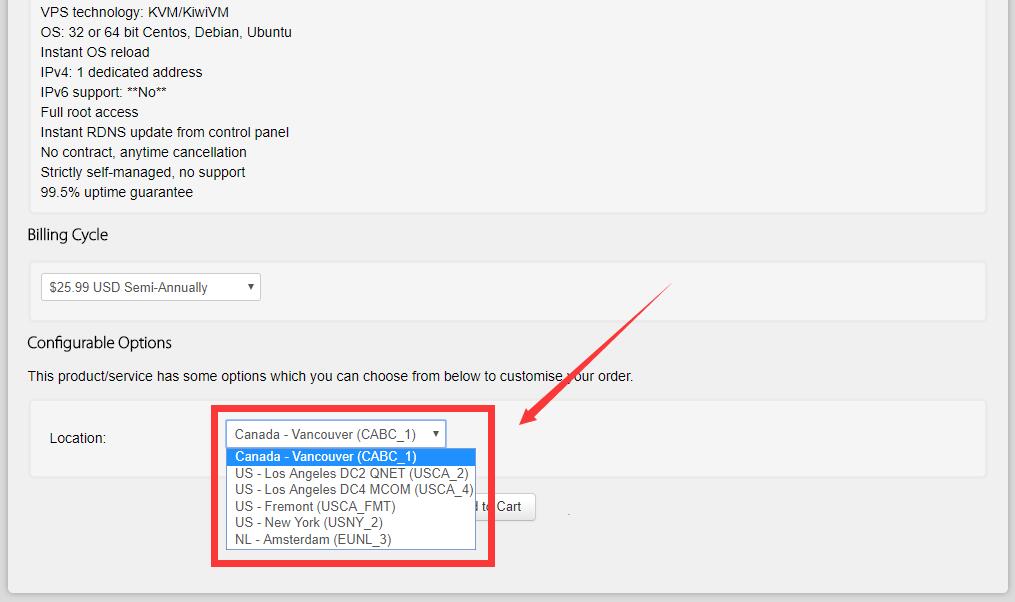This screenshot has height=602, width=1015.
Task: Click the 99.5% uptime guarantee line
Action: pyautogui.click(x=117, y=192)
